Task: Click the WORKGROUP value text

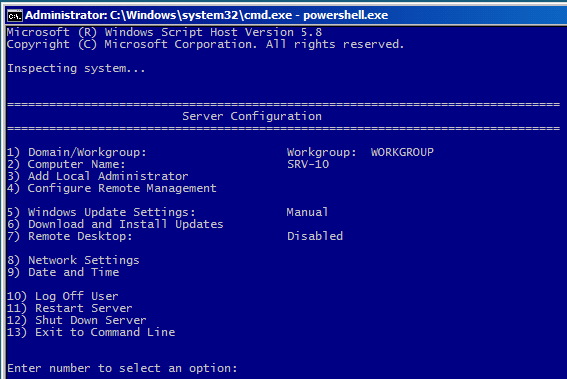Action: click(402, 152)
